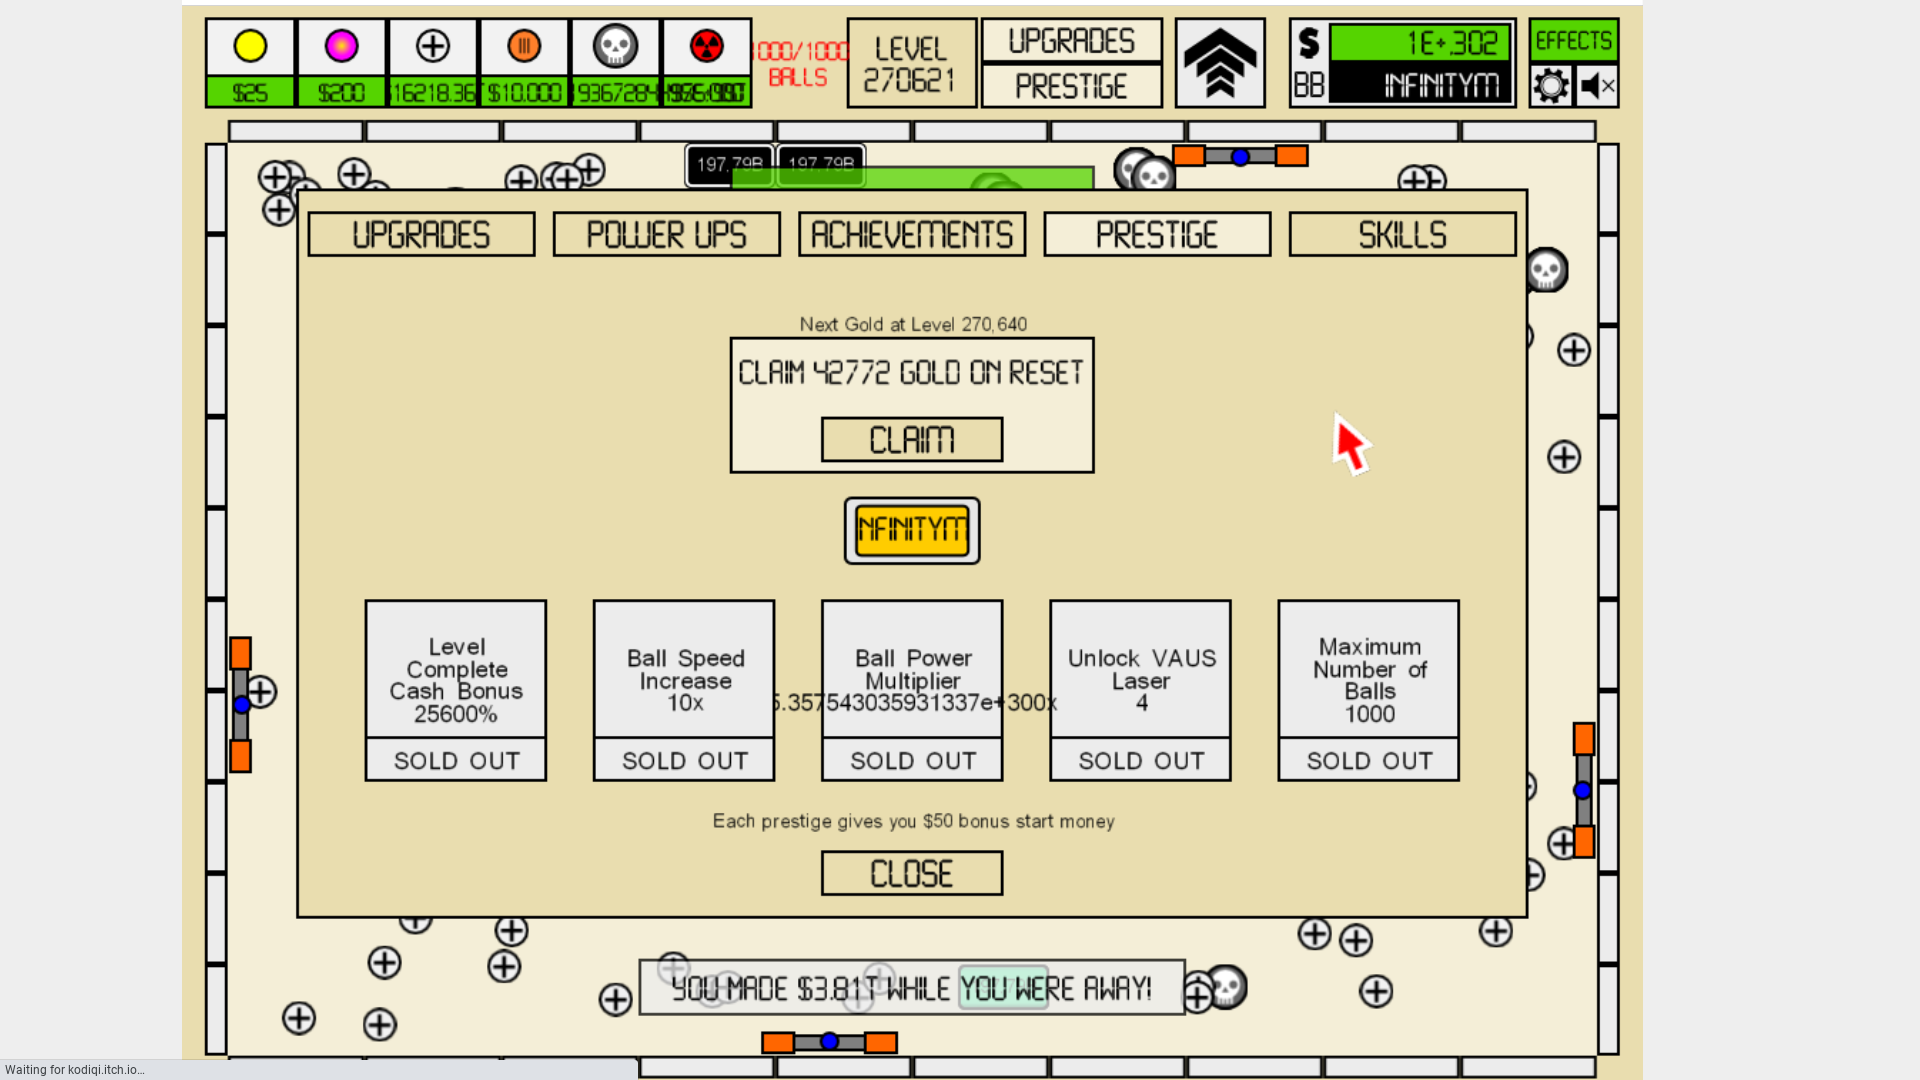Image resolution: width=1920 pixels, height=1080 pixels.
Task: Click the settings gear icon
Action: [x=1551, y=86]
